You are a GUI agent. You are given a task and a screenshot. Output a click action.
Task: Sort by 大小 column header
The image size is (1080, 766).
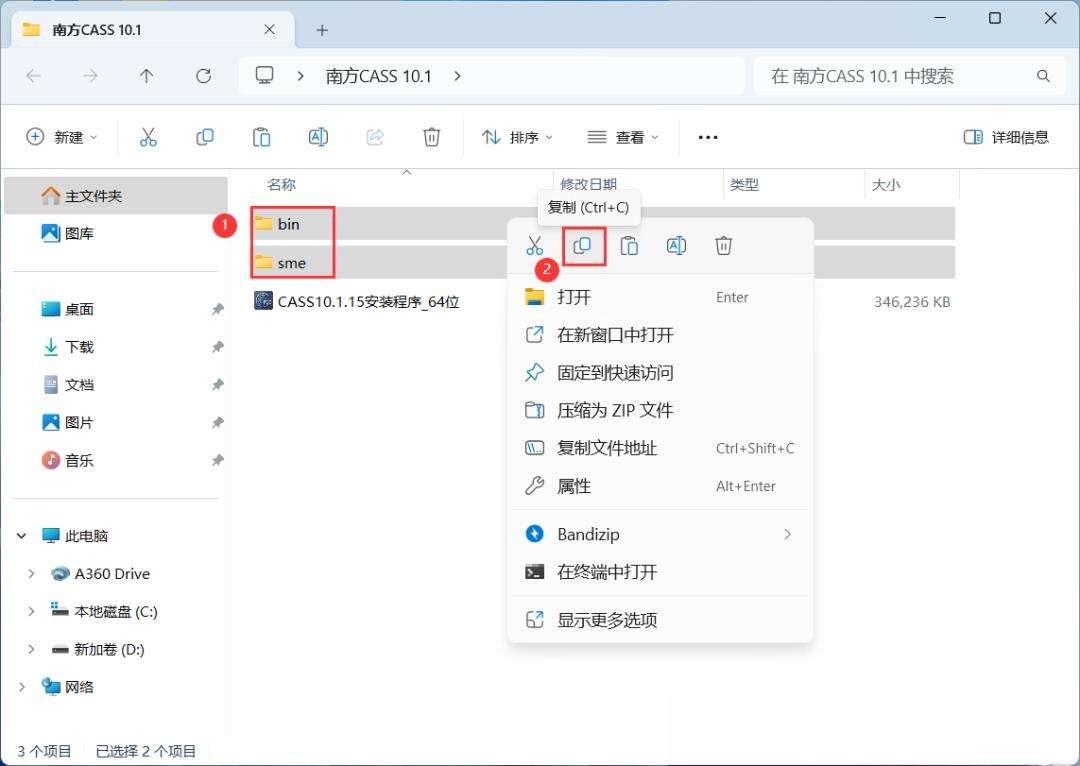[x=886, y=185]
